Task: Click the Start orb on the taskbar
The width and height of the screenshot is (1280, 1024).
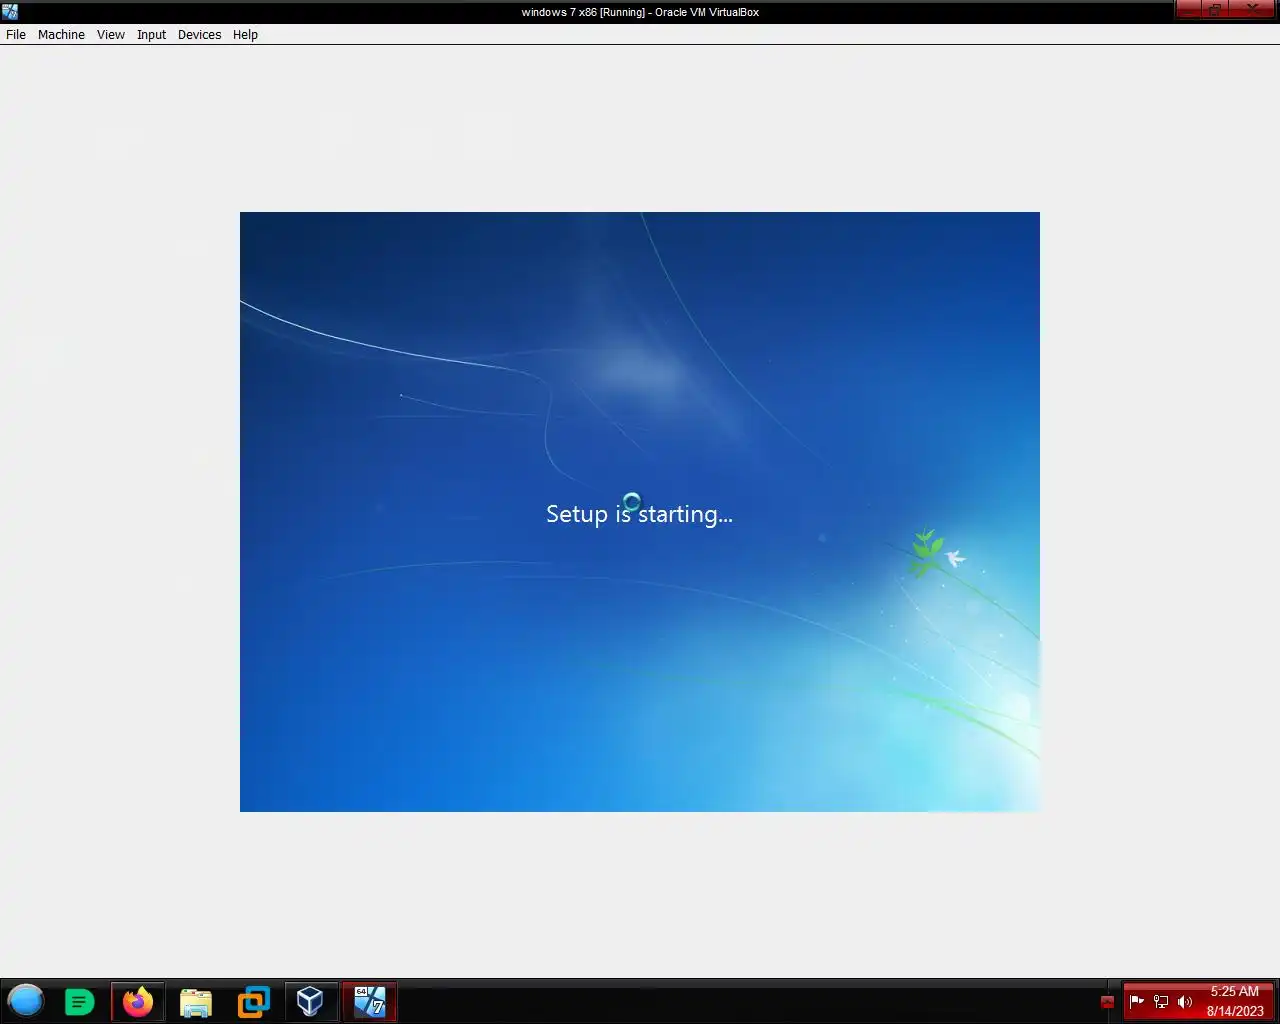Action: click(26, 1001)
